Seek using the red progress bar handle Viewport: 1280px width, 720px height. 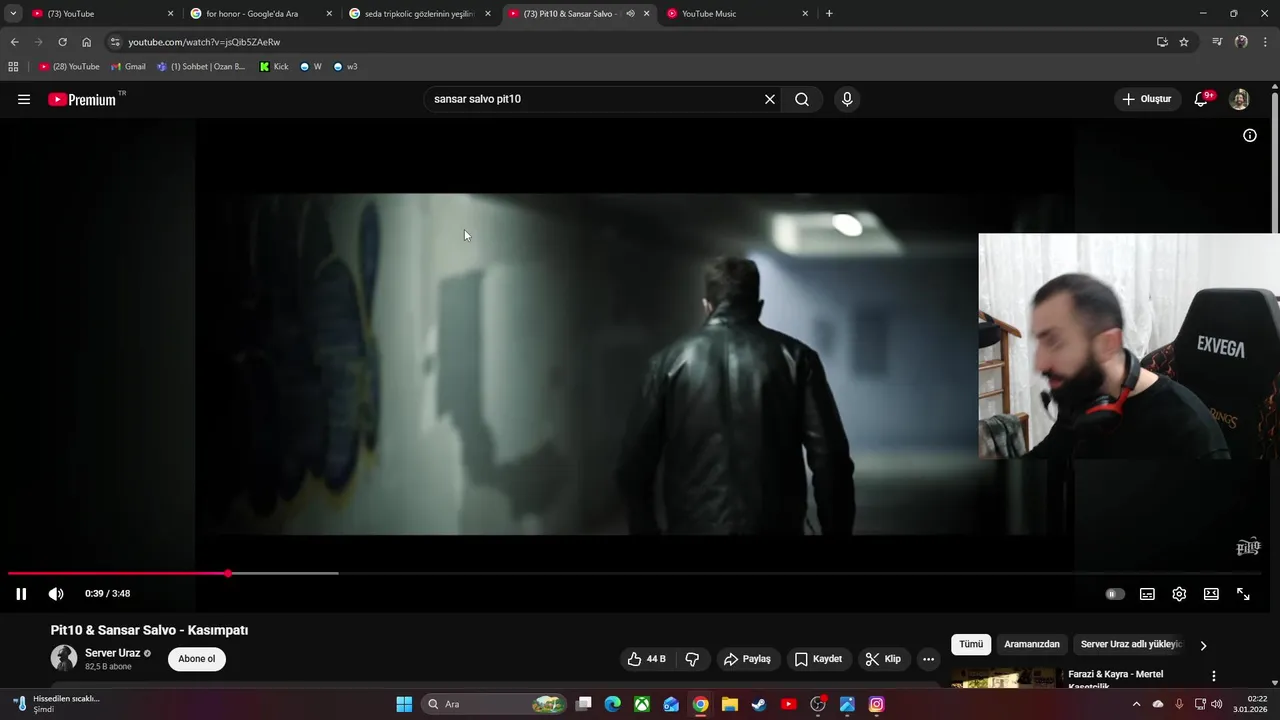click(228, 573)
